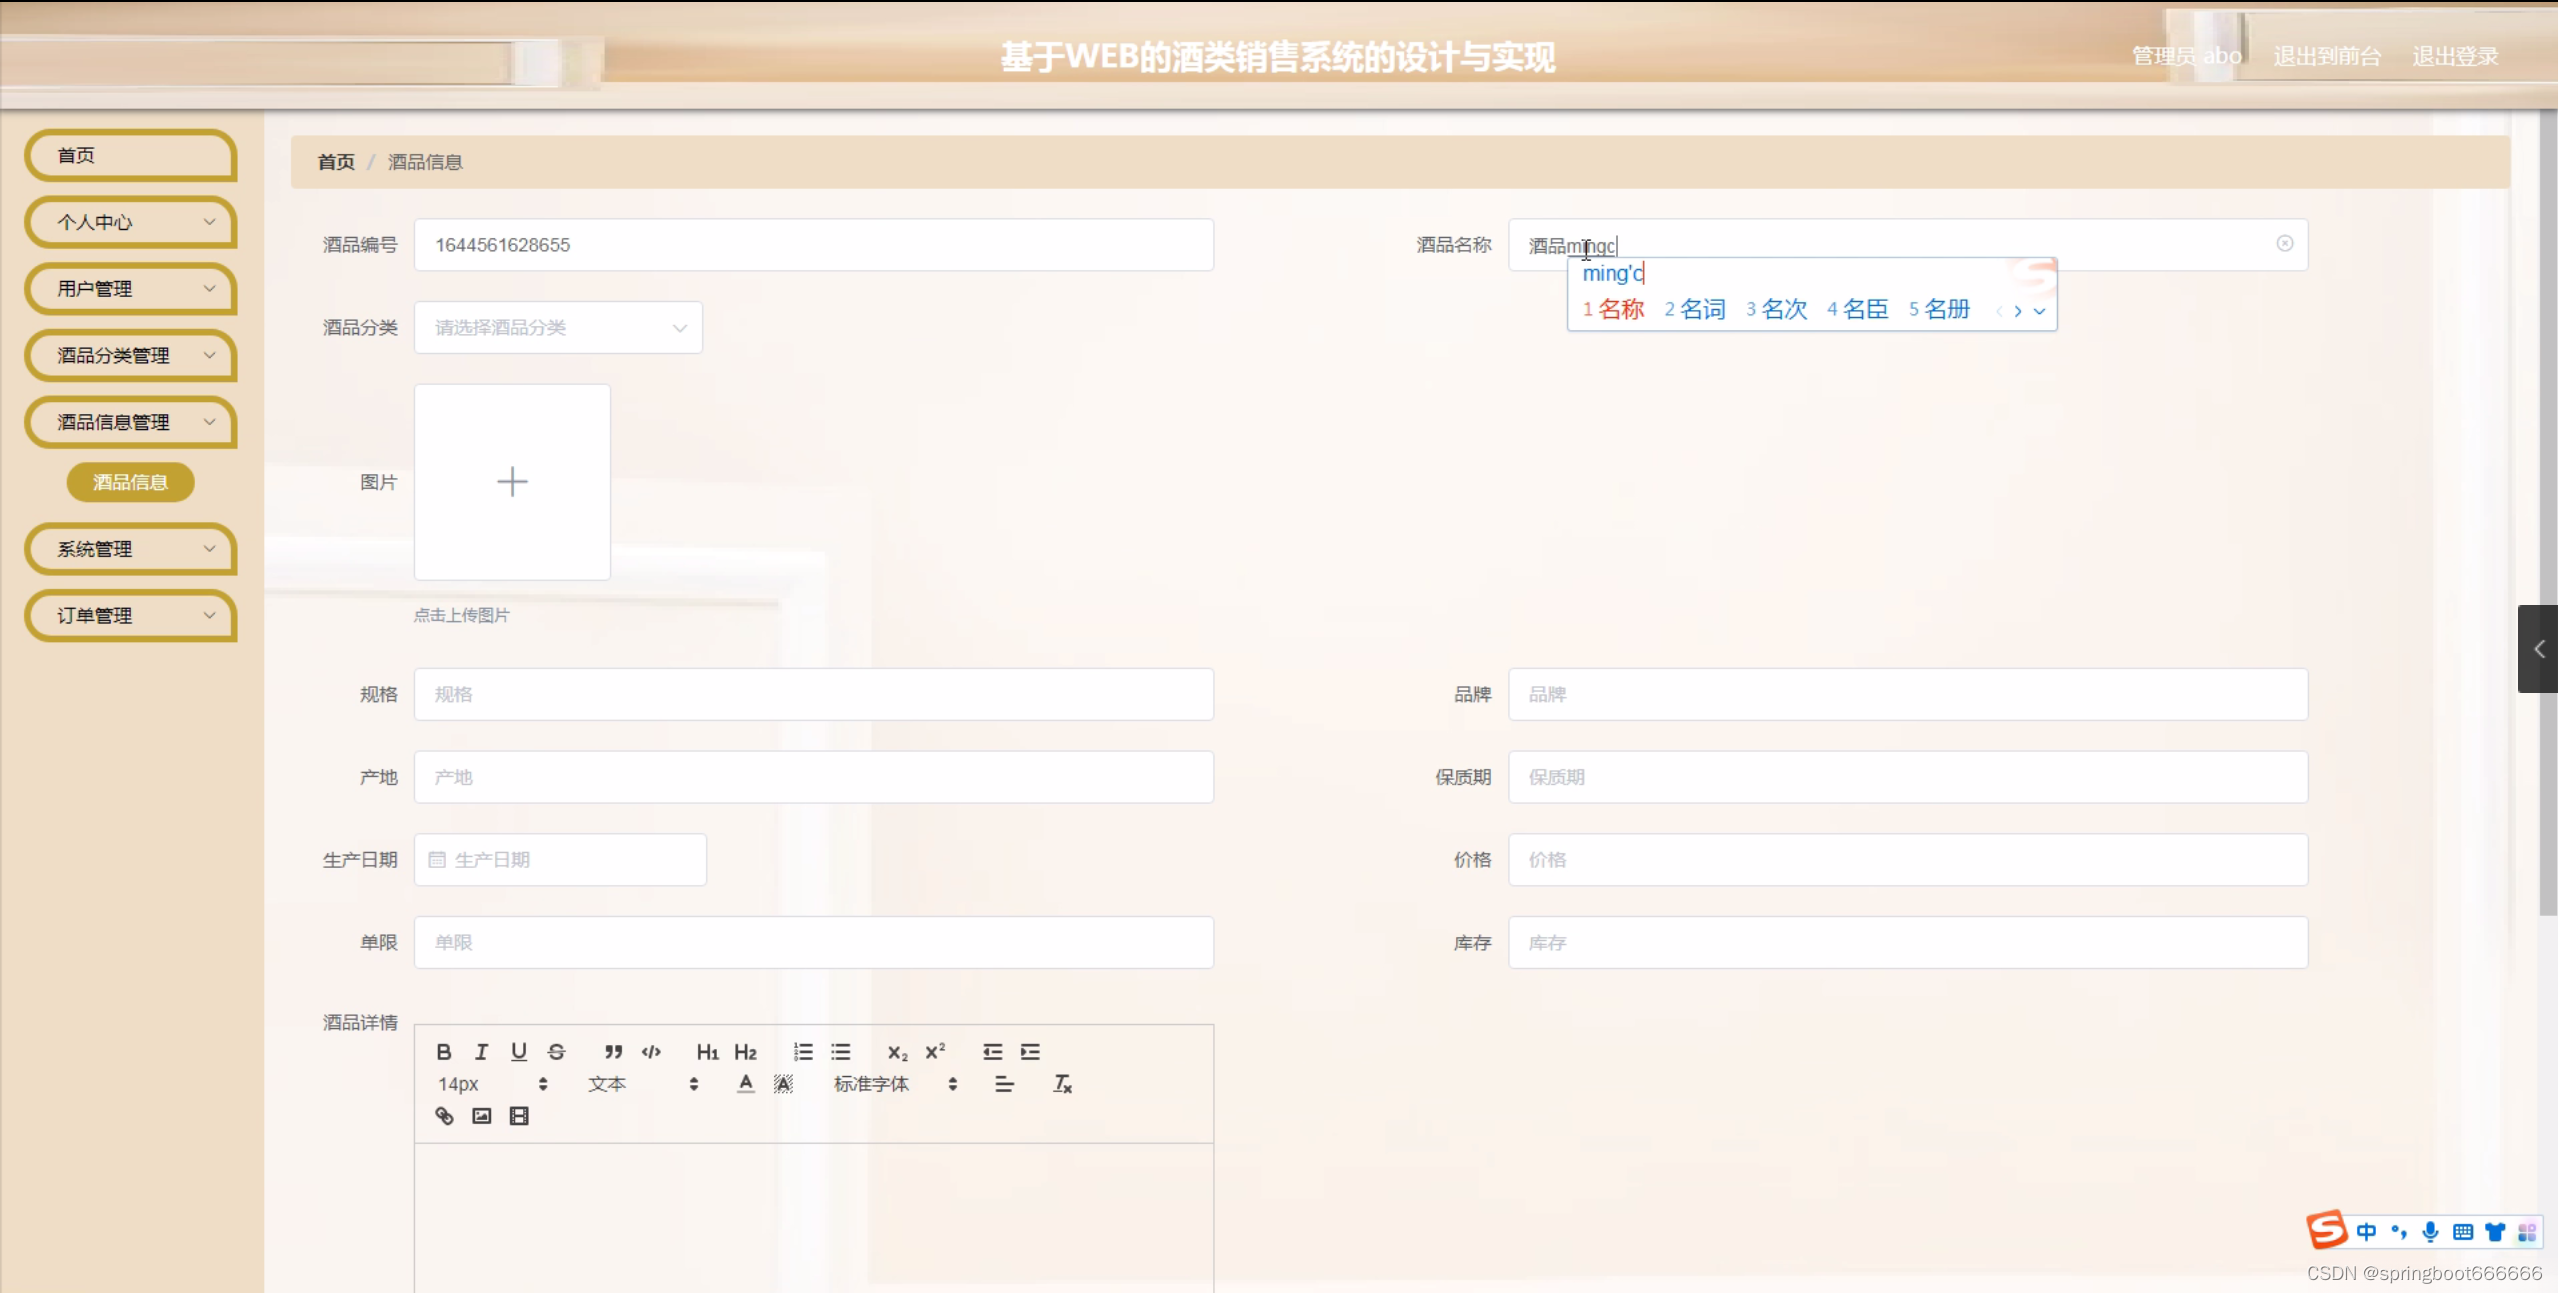Apply italic style in rich text editor
This screenshot has width=2558, height=1293.
(x=481, y=1051)
